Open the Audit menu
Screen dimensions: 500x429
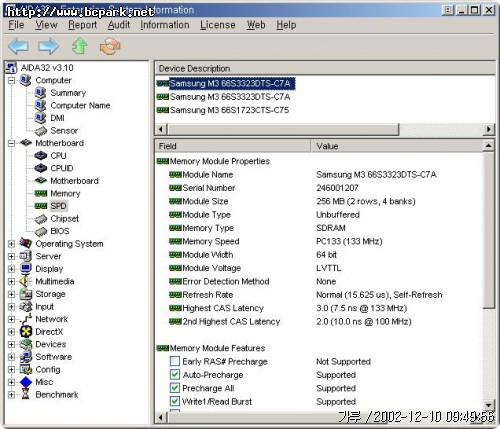click(x=119, y=25)
